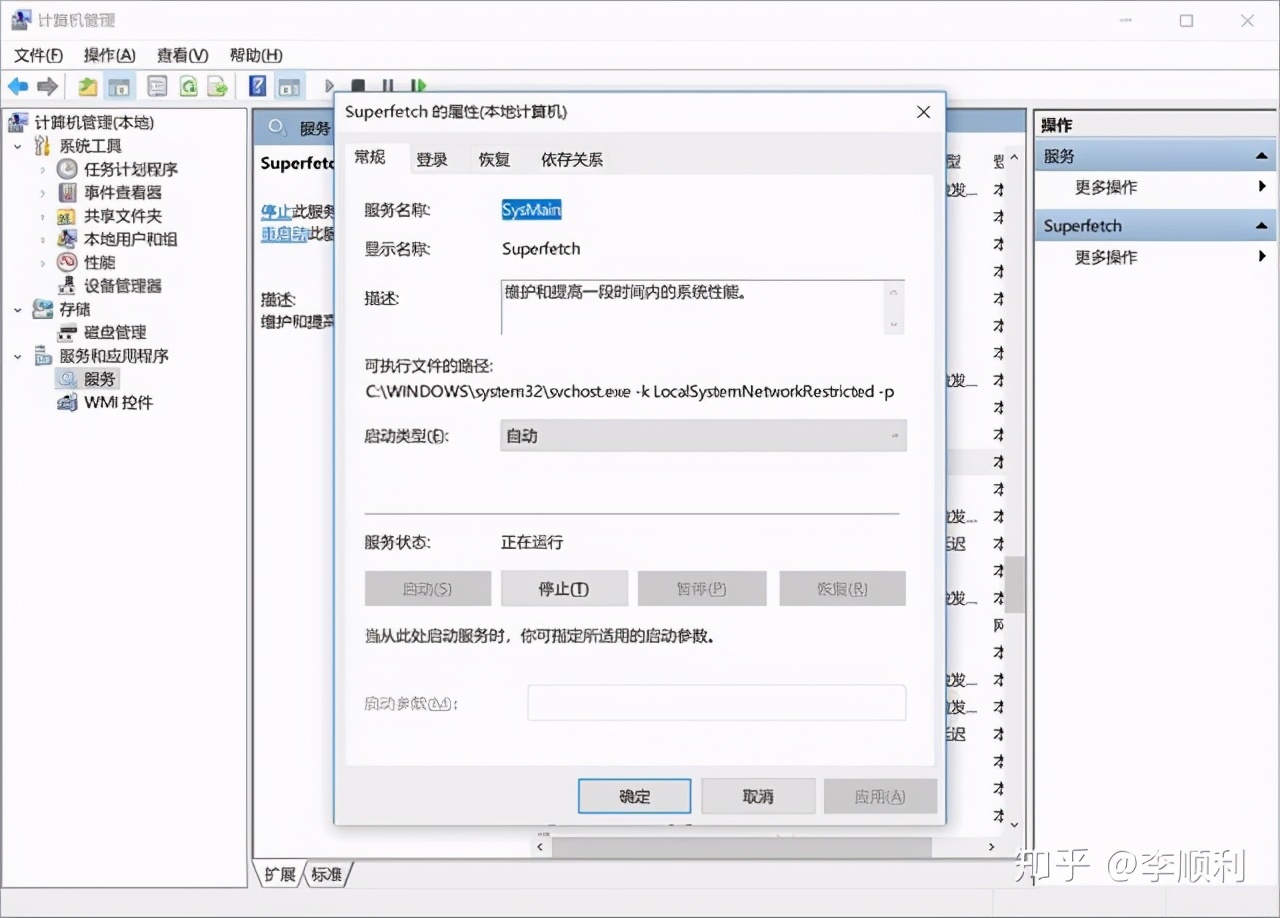
Task: Select 磁盘管理 under 存储
Action: click(115, 332)
